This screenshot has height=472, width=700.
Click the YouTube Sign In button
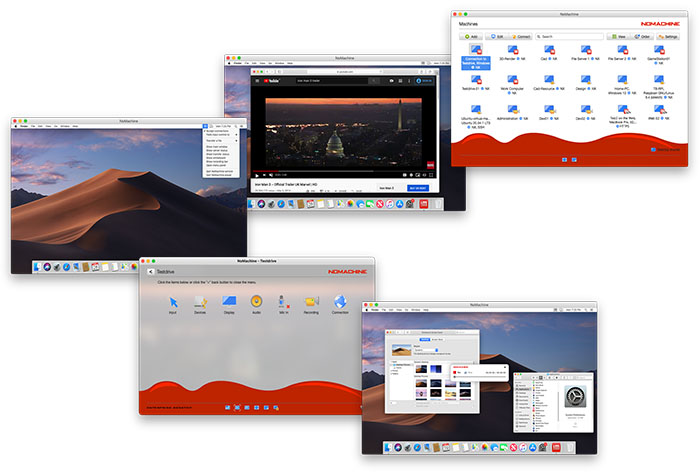tap(426, 80)
